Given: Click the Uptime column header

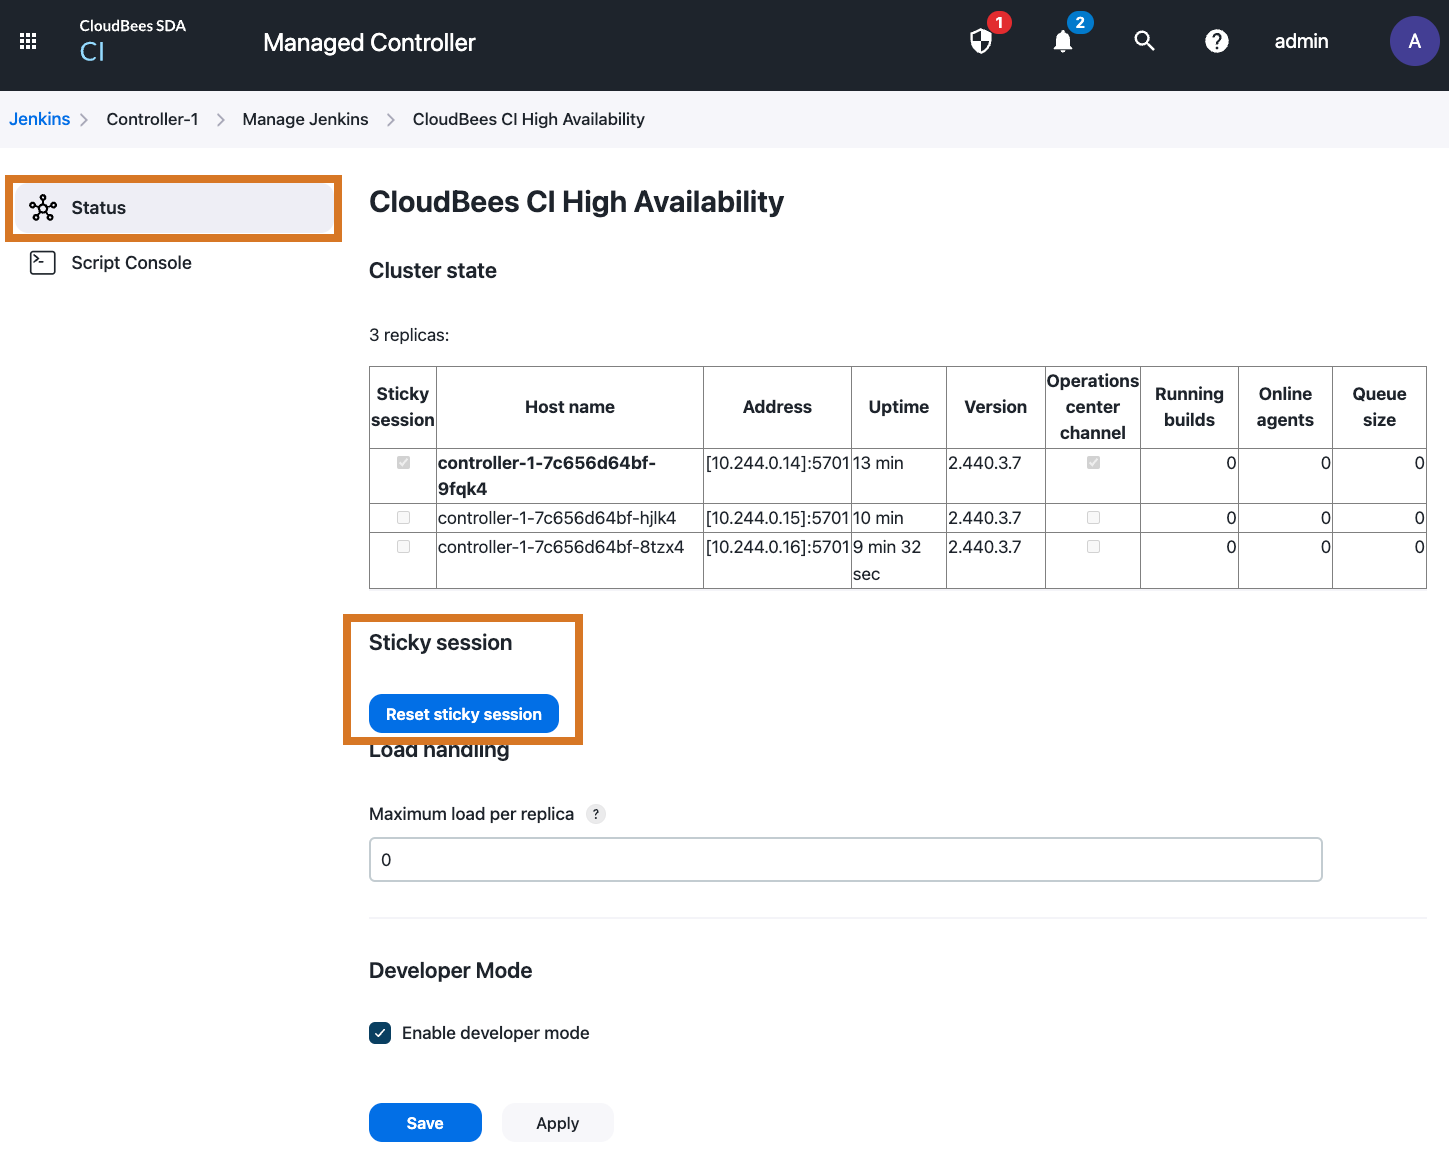Looking at the screenshot, I should coord(899,407).
